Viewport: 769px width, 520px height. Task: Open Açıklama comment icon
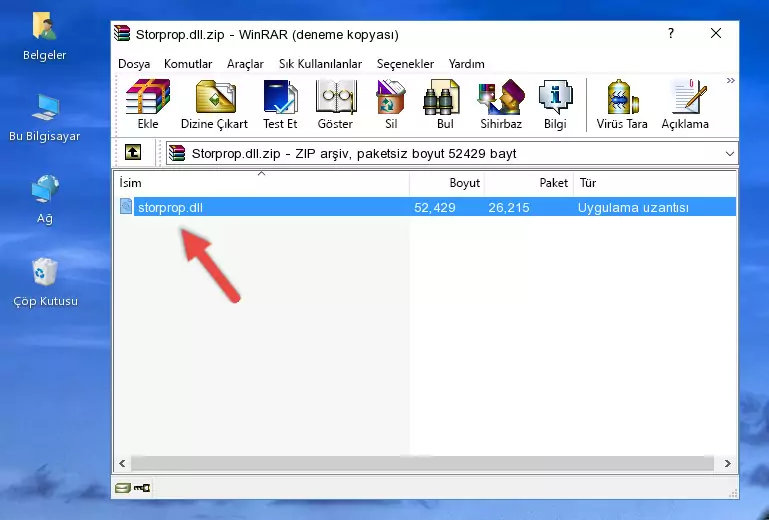[x=685, y=104]
